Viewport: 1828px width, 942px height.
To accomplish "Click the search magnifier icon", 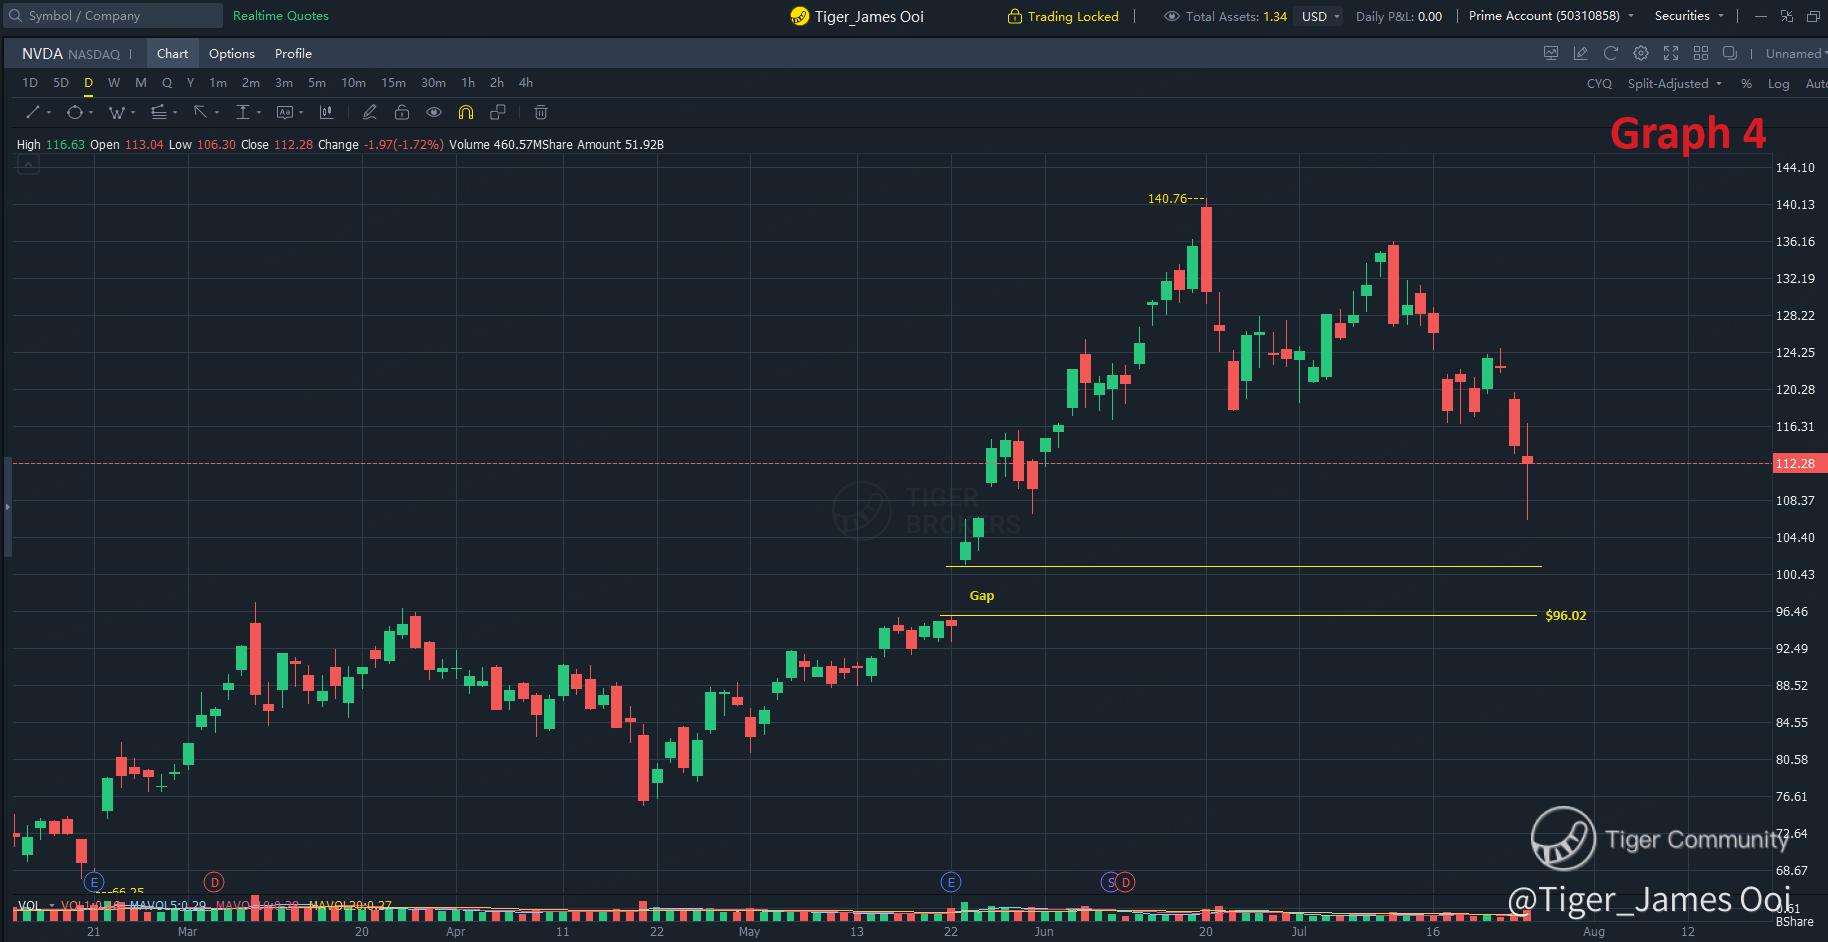I will 15,16.
